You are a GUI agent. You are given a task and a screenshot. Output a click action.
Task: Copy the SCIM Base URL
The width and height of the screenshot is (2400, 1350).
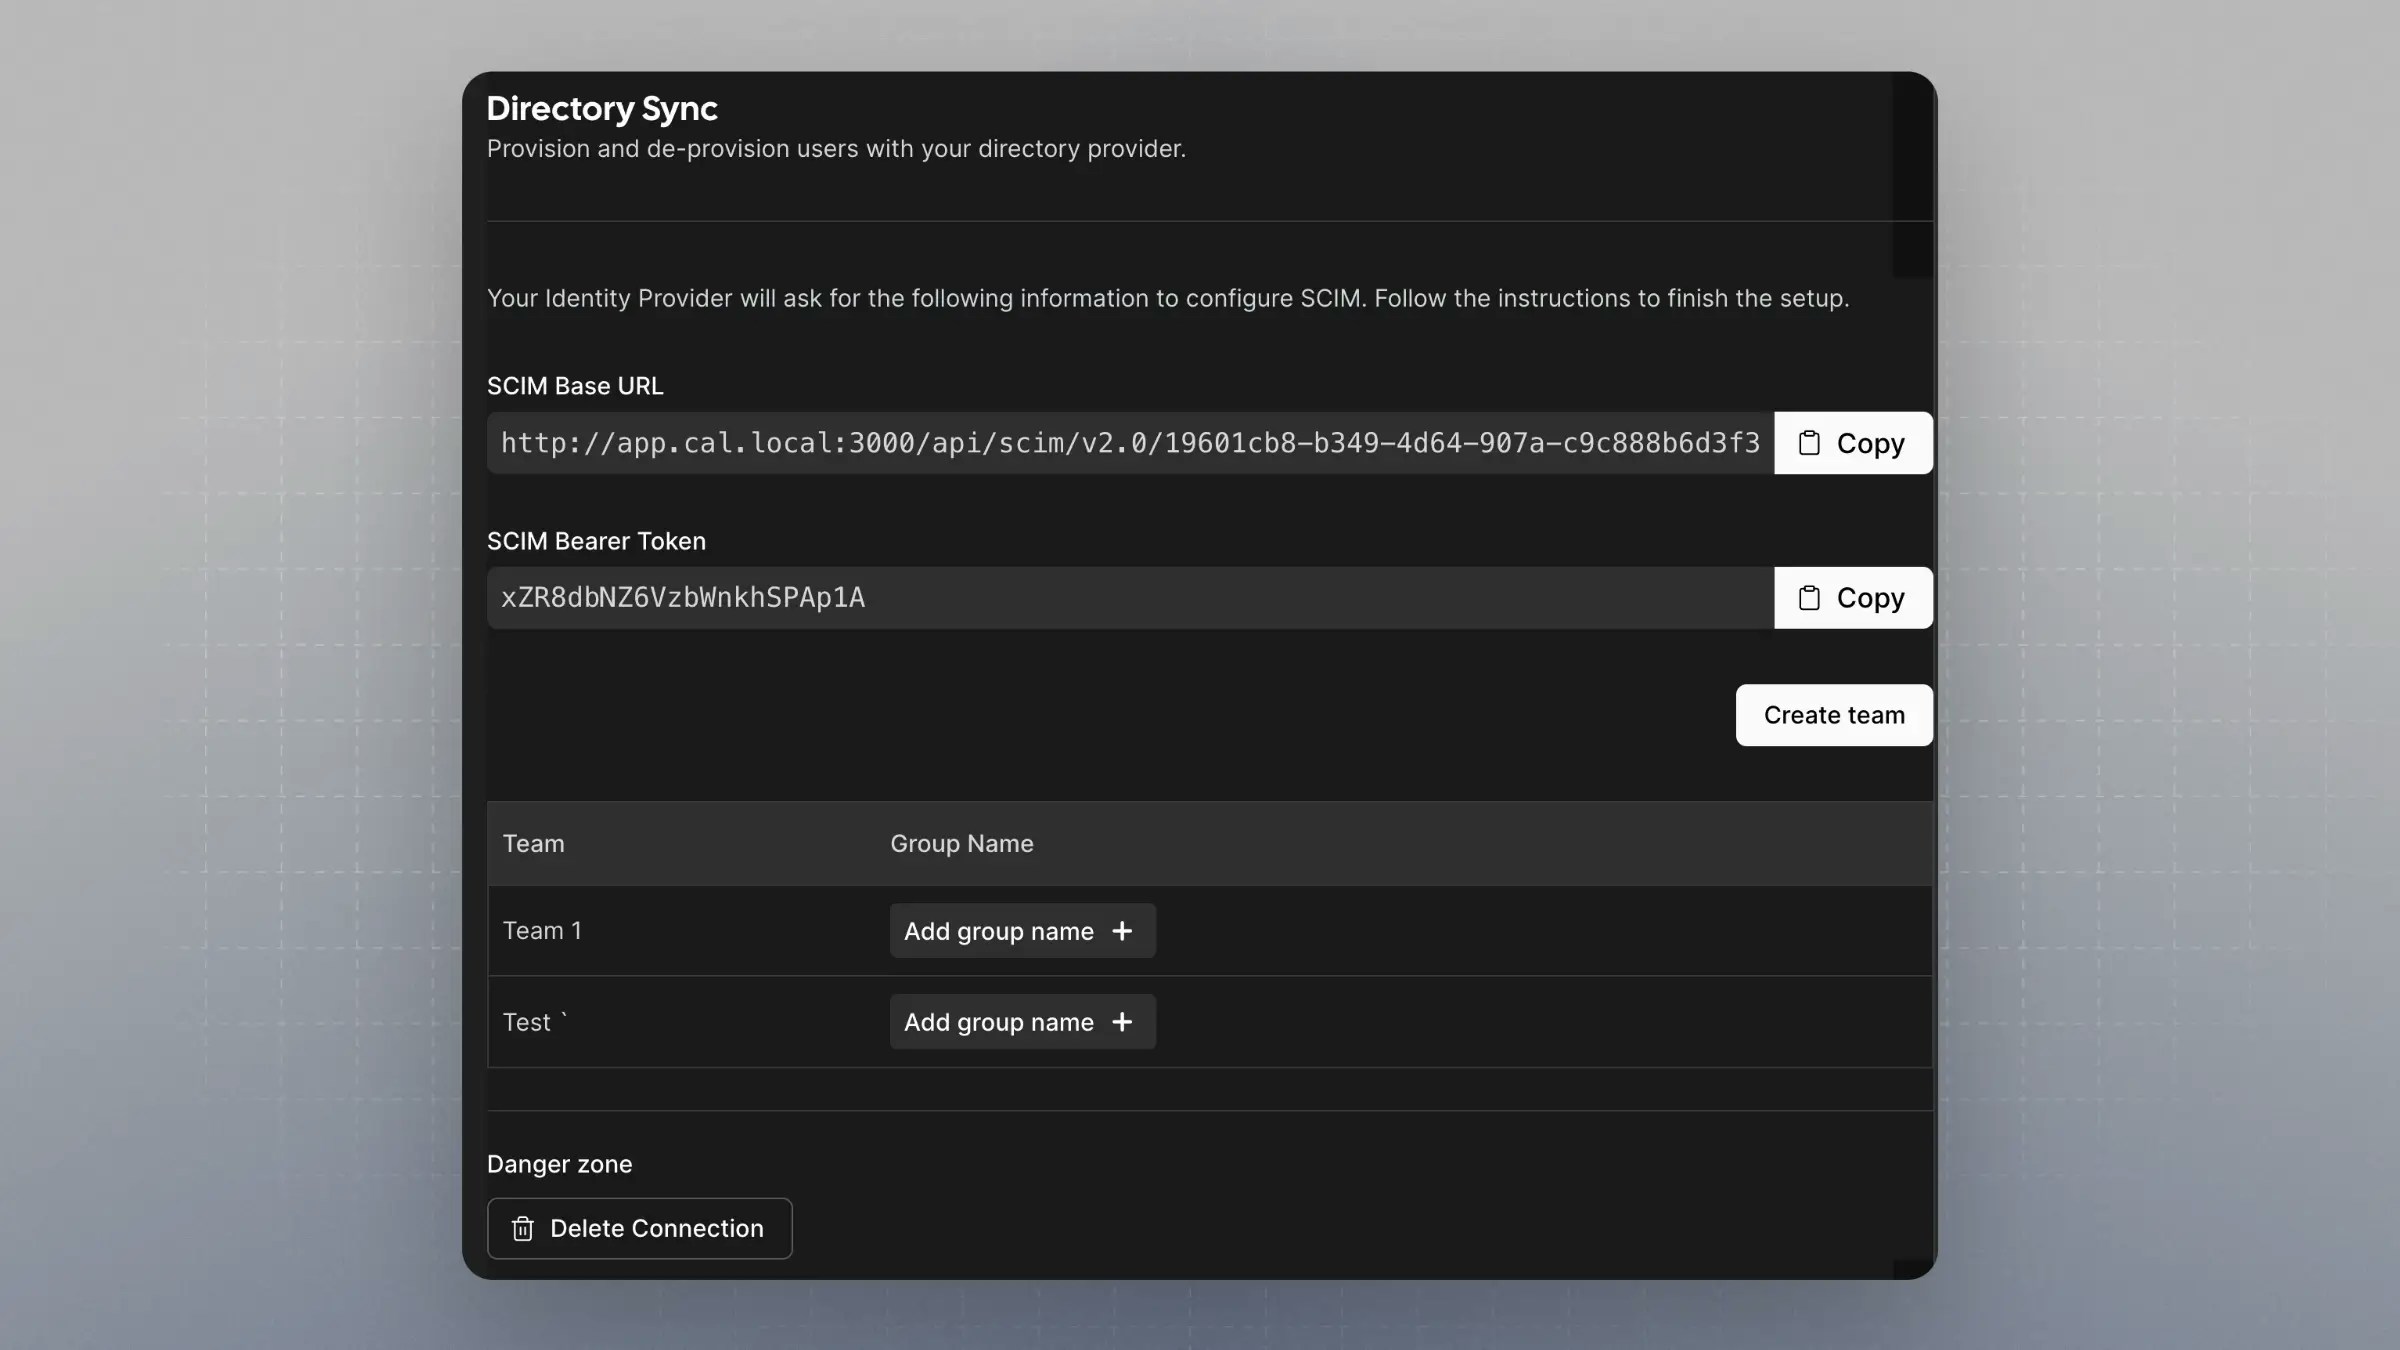point(1853,443)
